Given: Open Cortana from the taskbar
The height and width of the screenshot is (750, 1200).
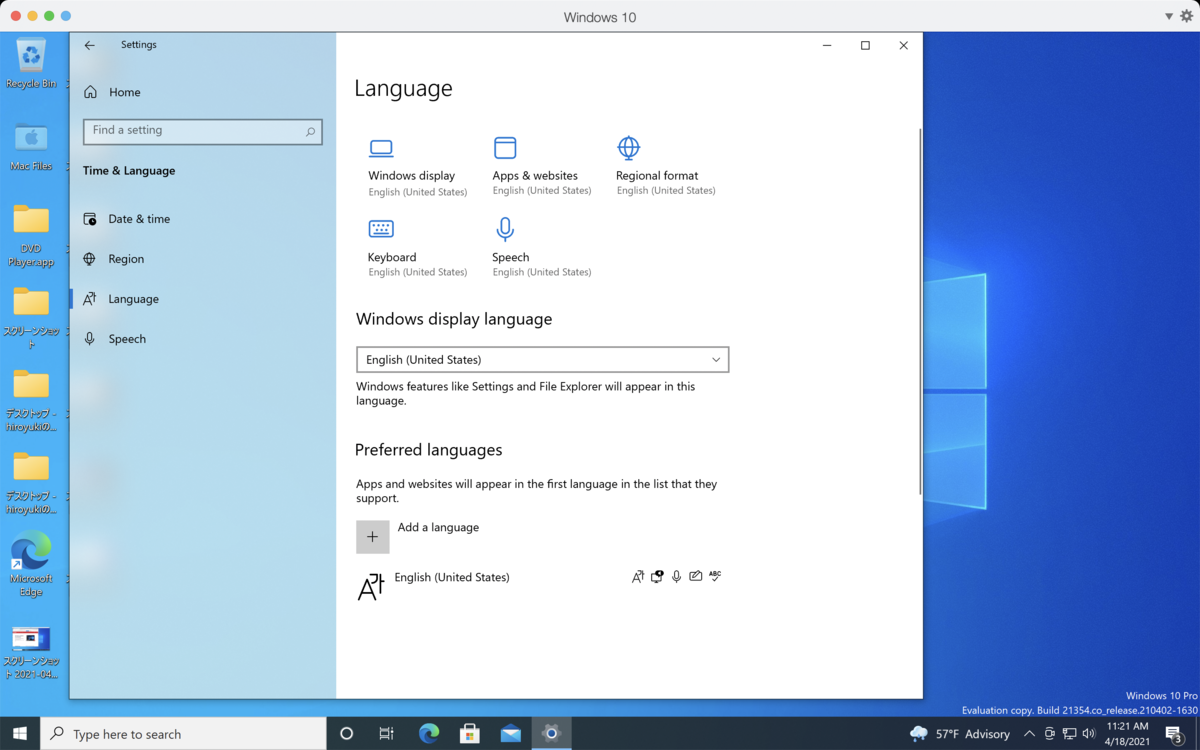Looking at the screenshot, I should tap(347, 734).
